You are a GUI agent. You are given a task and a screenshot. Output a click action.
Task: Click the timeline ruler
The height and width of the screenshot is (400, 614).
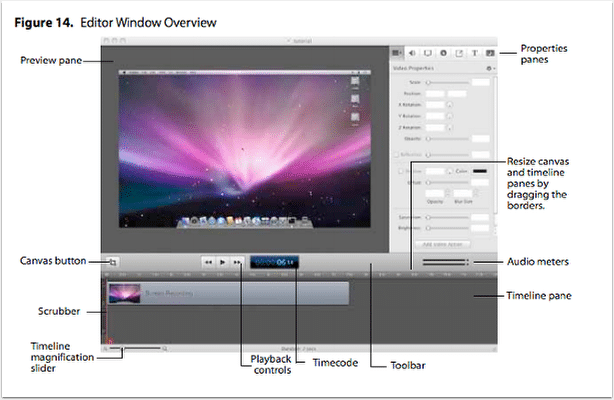tap(299, 275)
